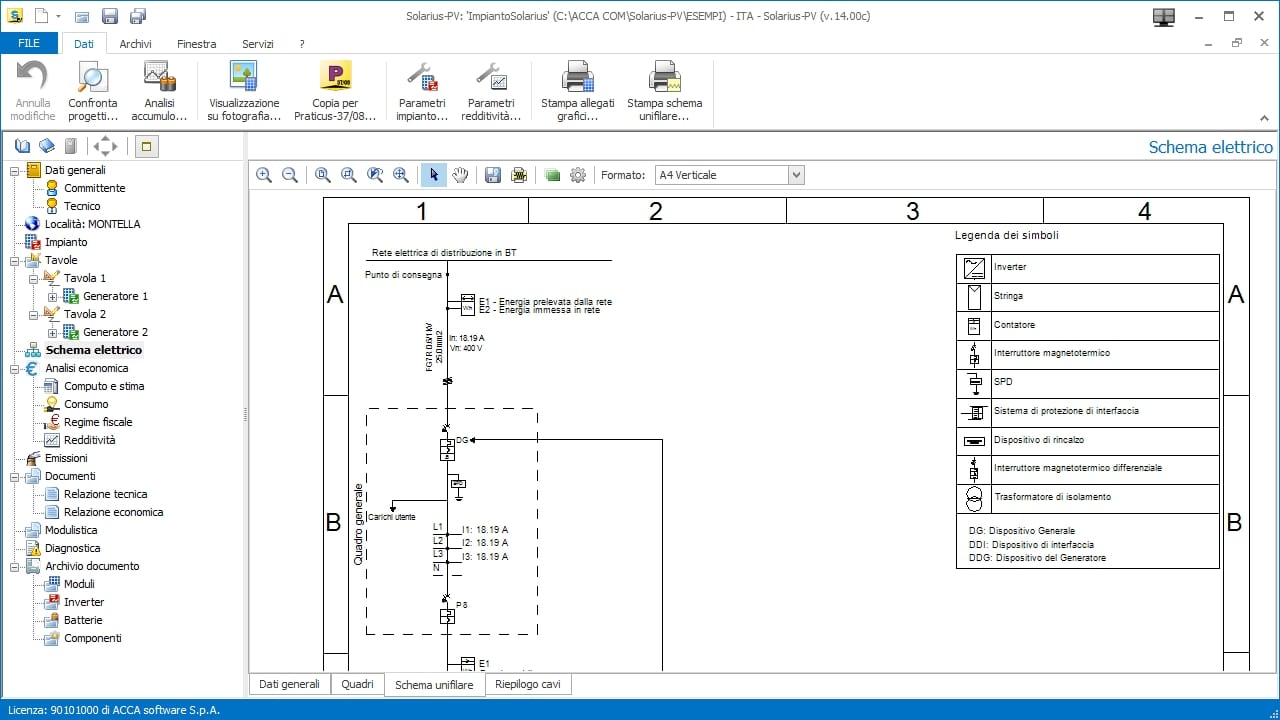Viewport: 1280px width, 720px height.
Task: Toggle the hand pan tool
Action: 460,175
